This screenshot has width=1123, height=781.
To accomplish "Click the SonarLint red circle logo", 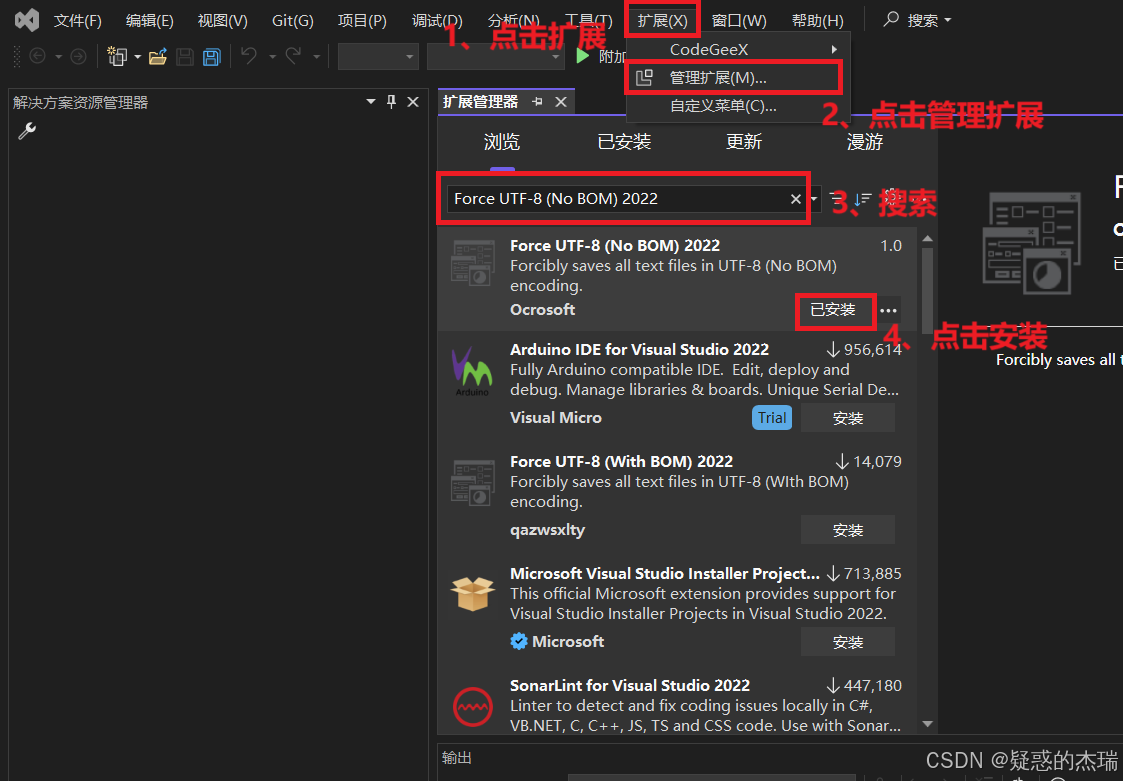I will pyautogui.click(x=473, y=706).
